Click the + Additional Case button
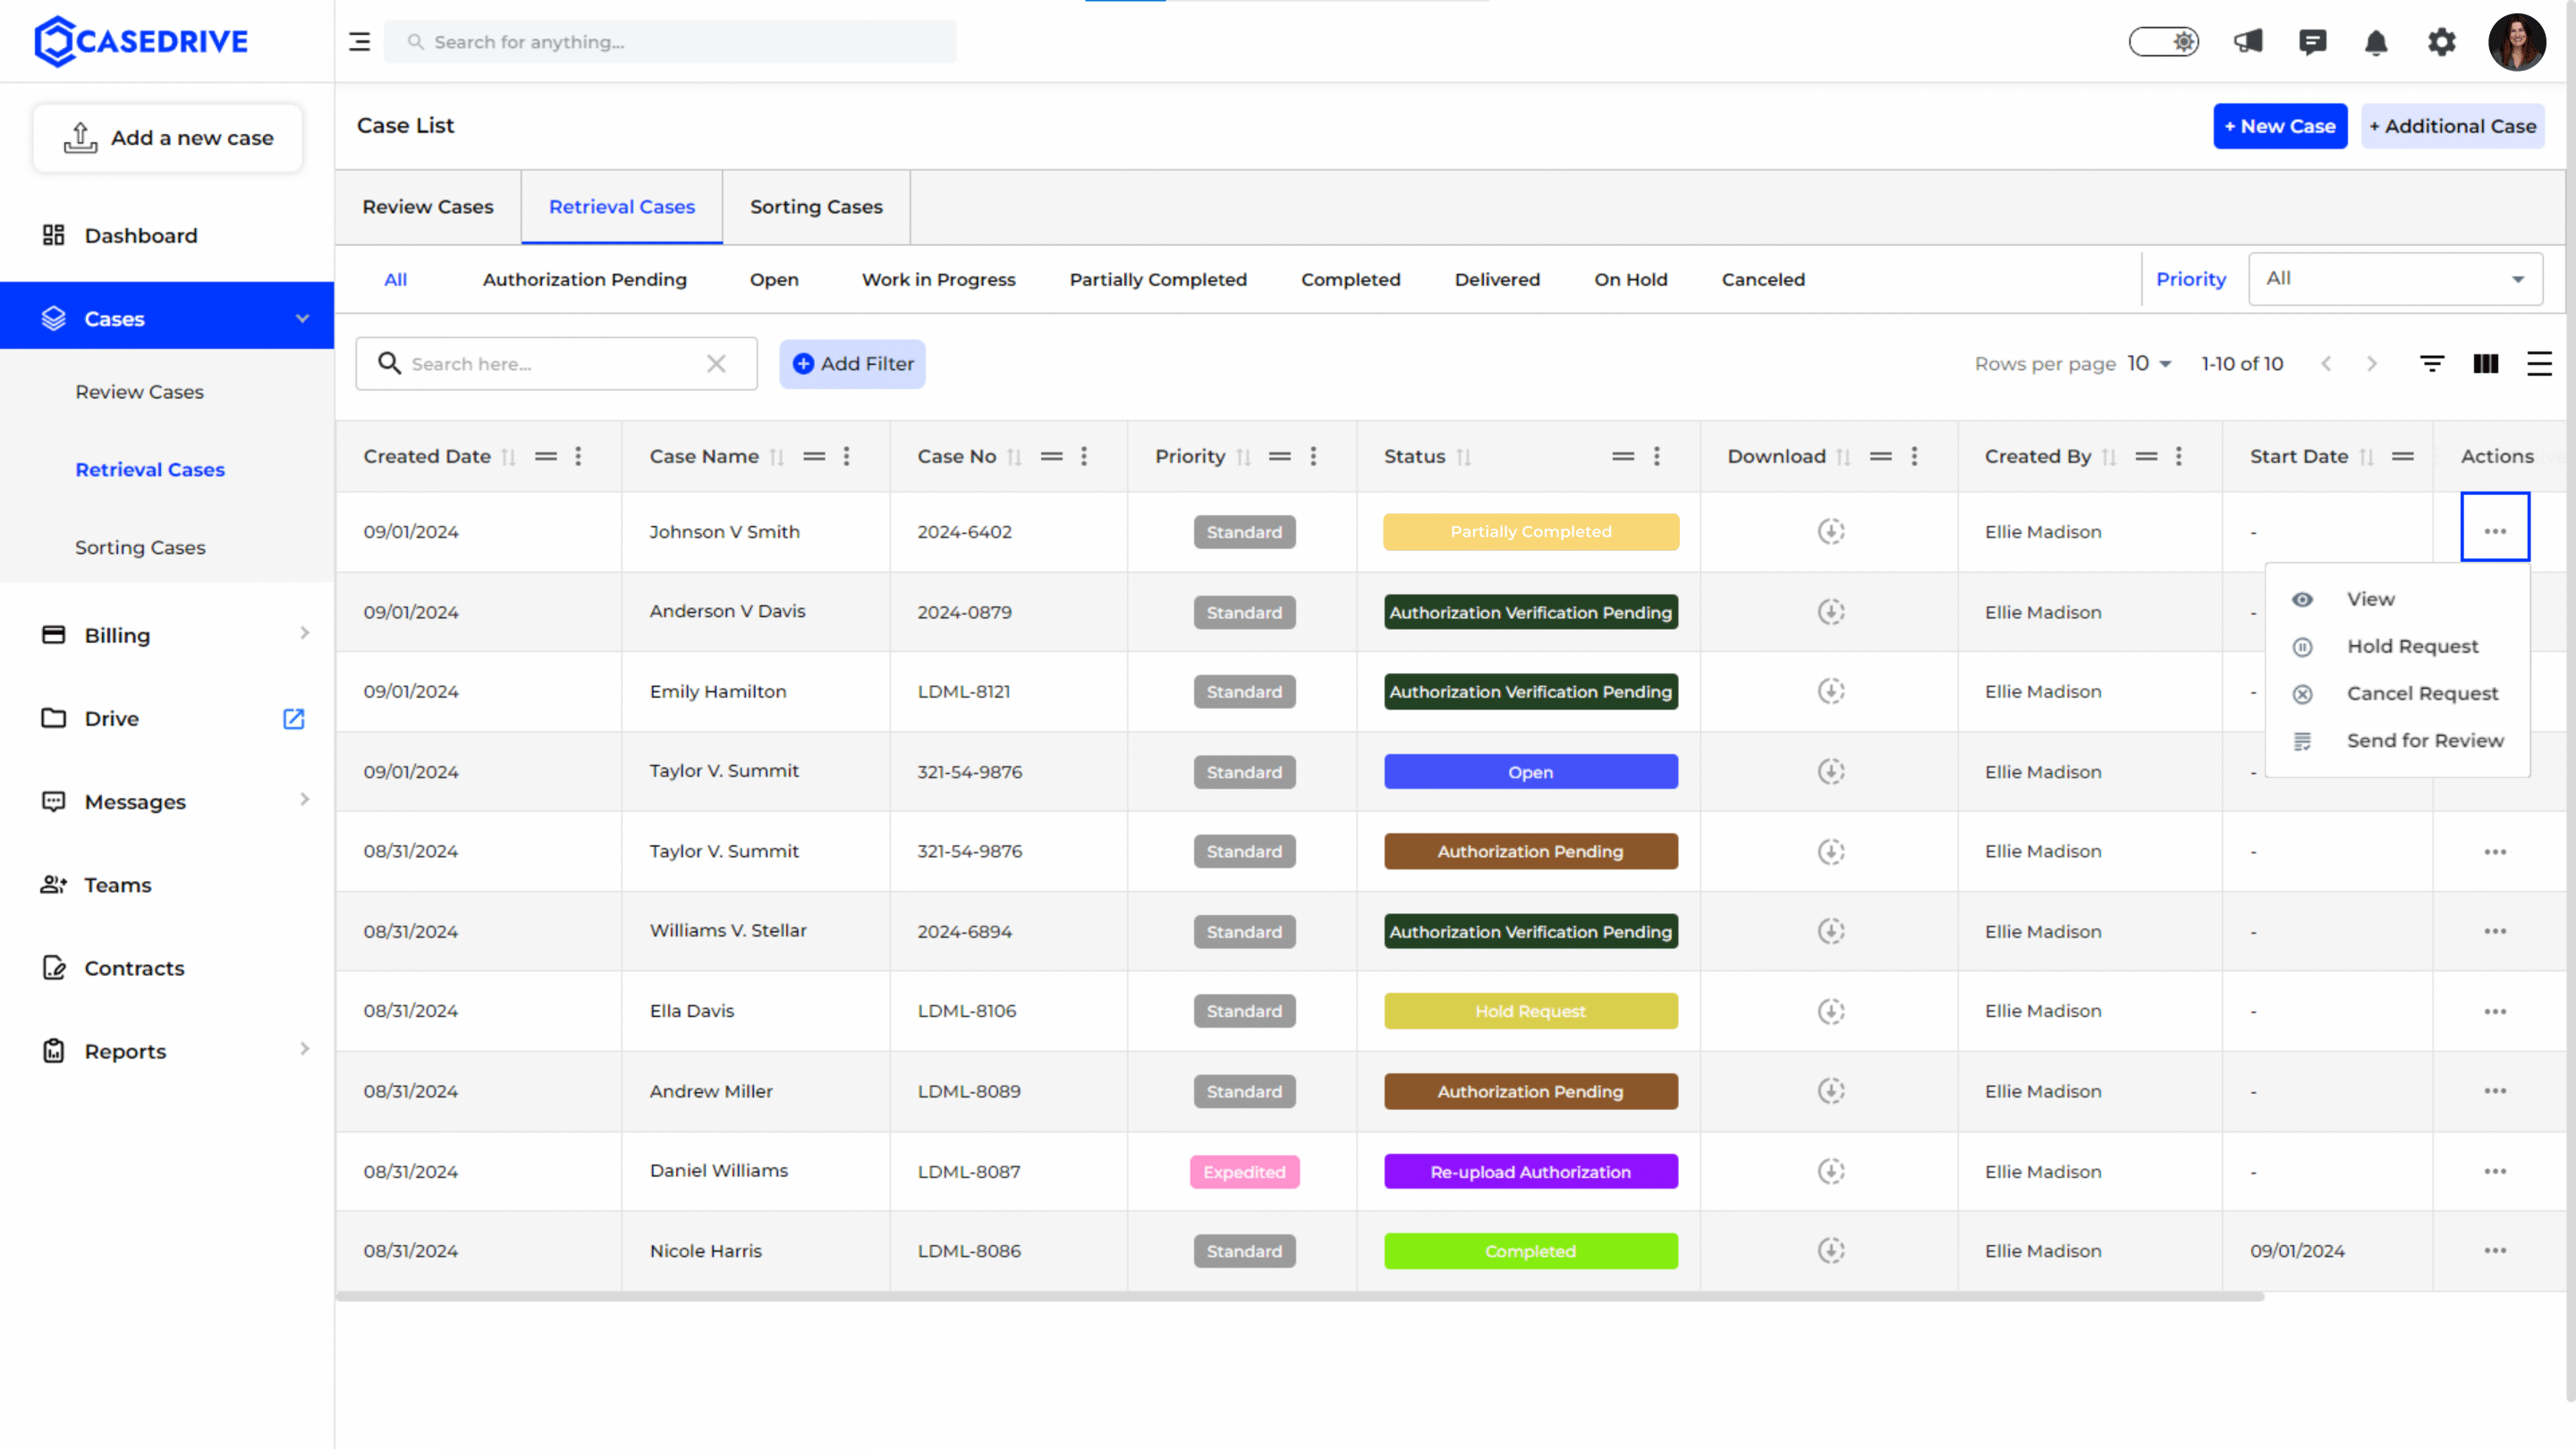This screenshot has width=2576, height=1449. [2453, 126]
